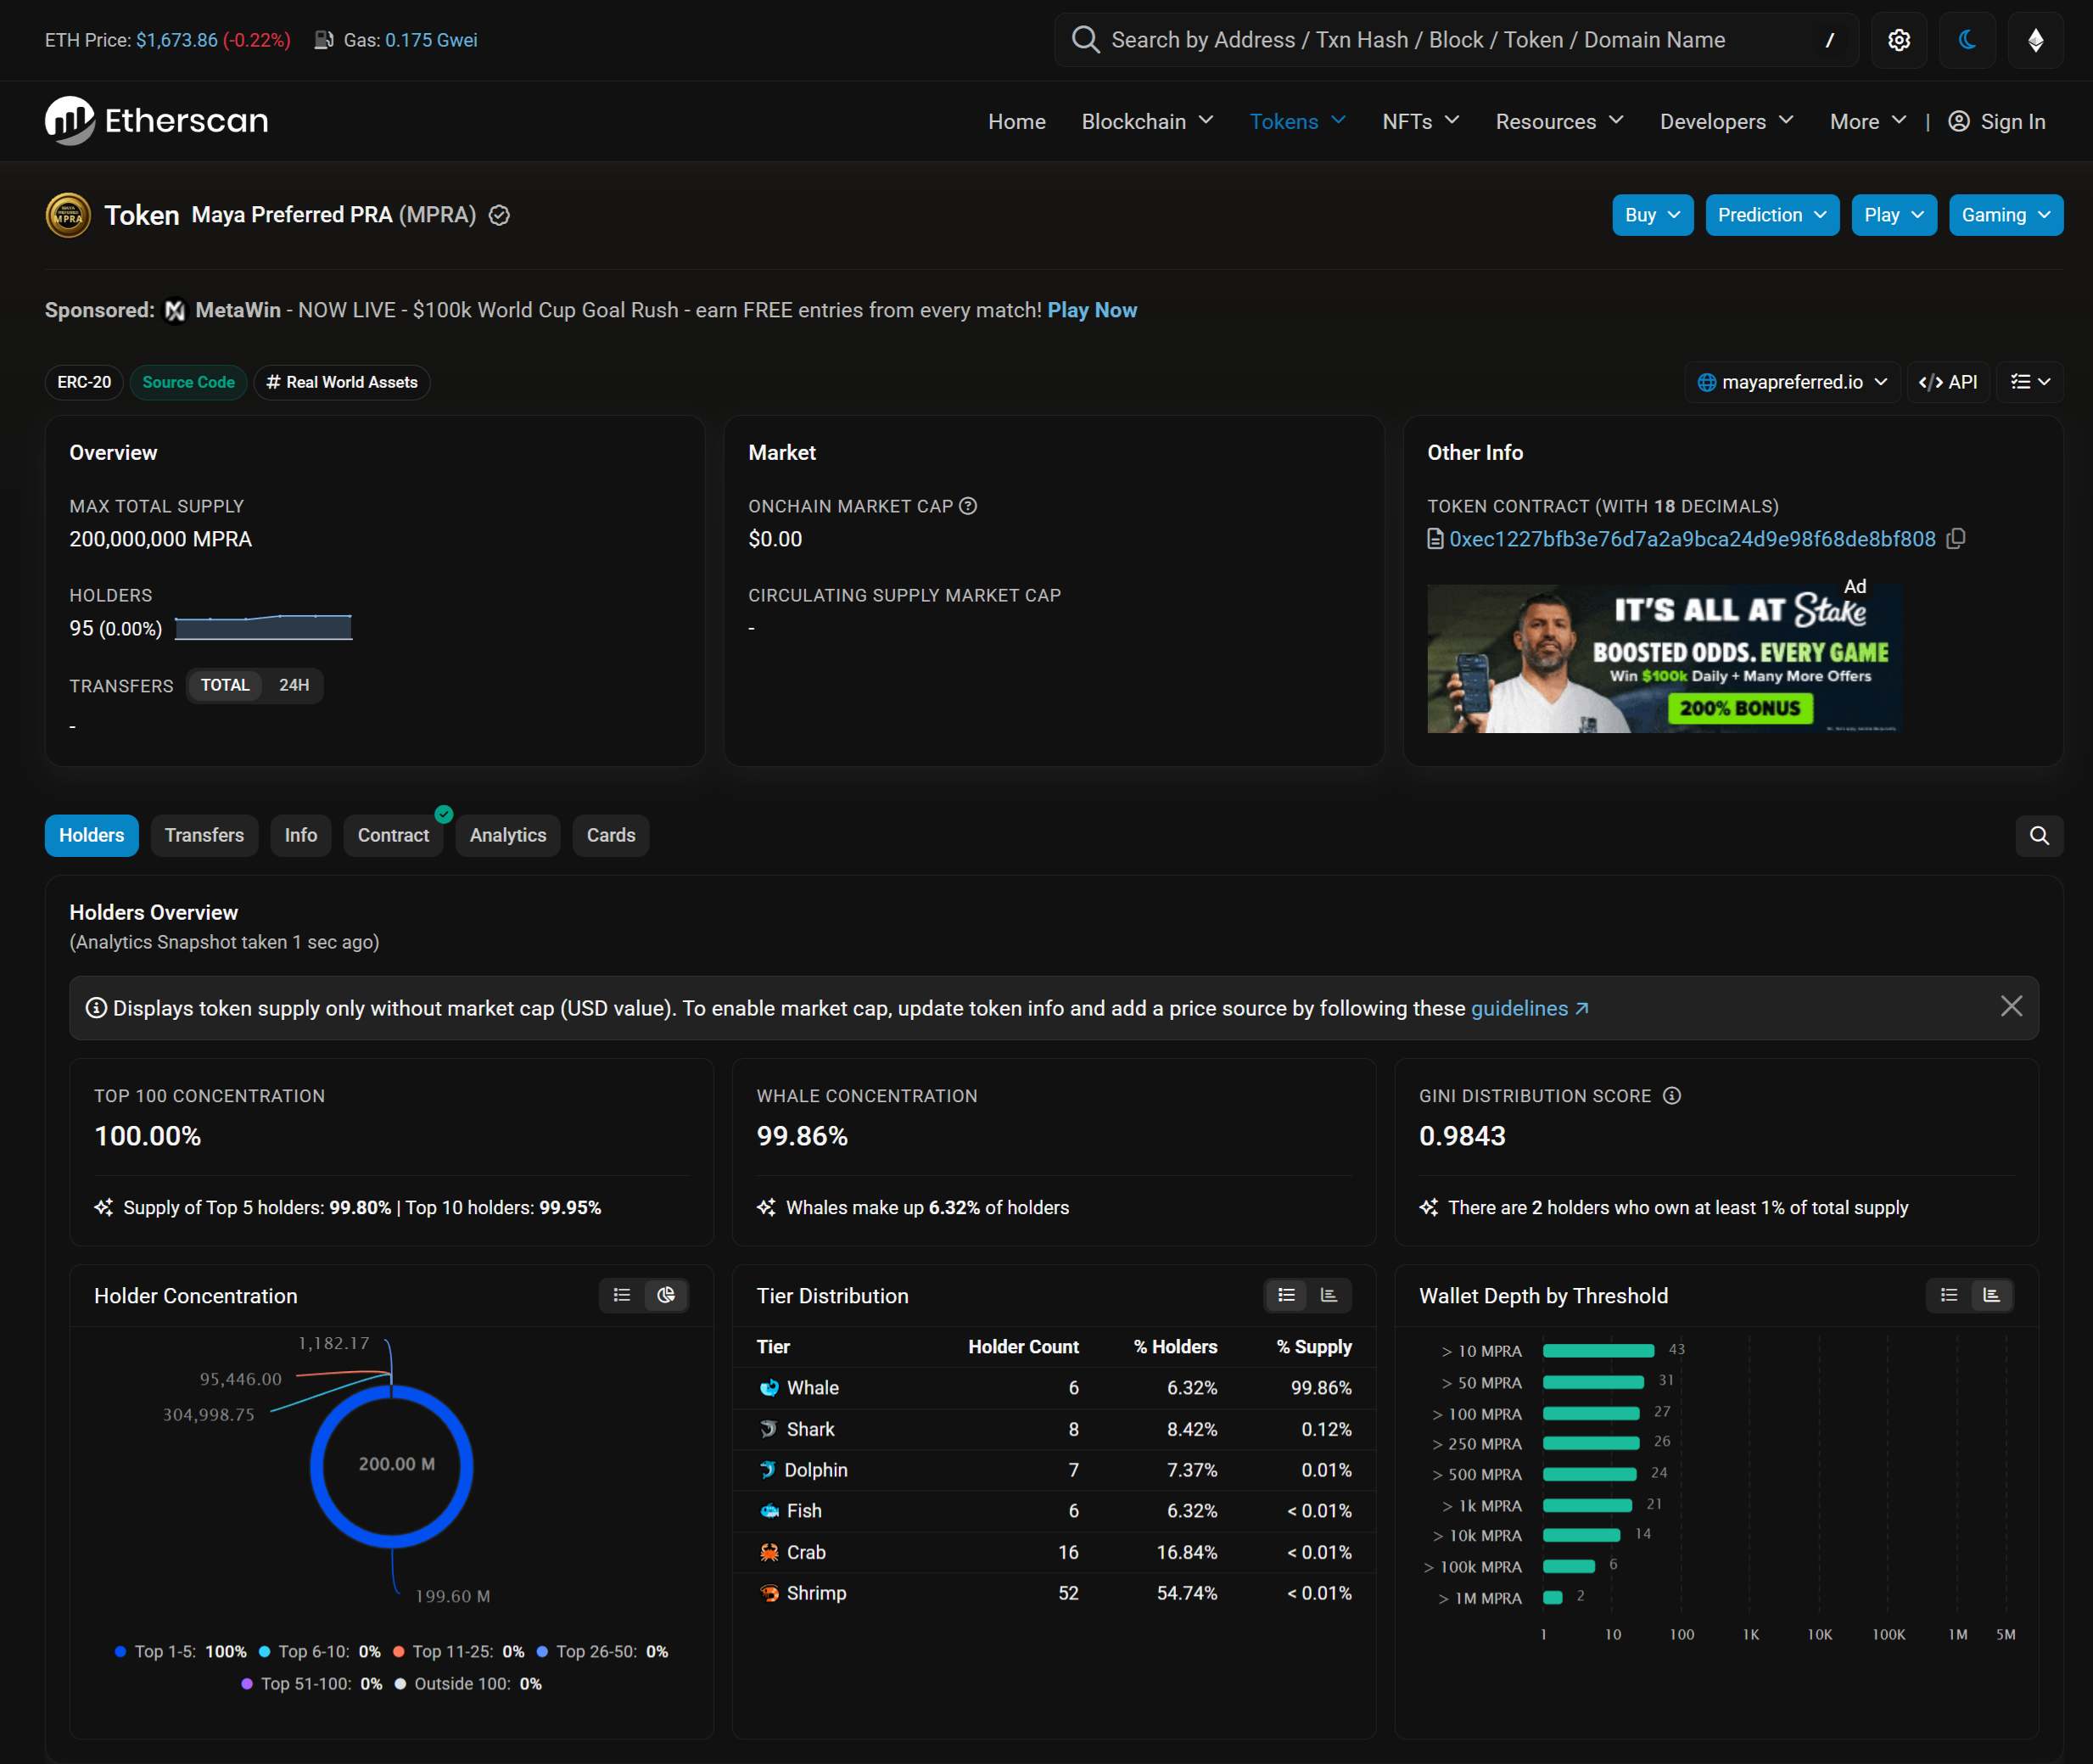Open the Buy dropdown
Viewport: 2093px width, 1764px height.
[x=1652, y=215]
